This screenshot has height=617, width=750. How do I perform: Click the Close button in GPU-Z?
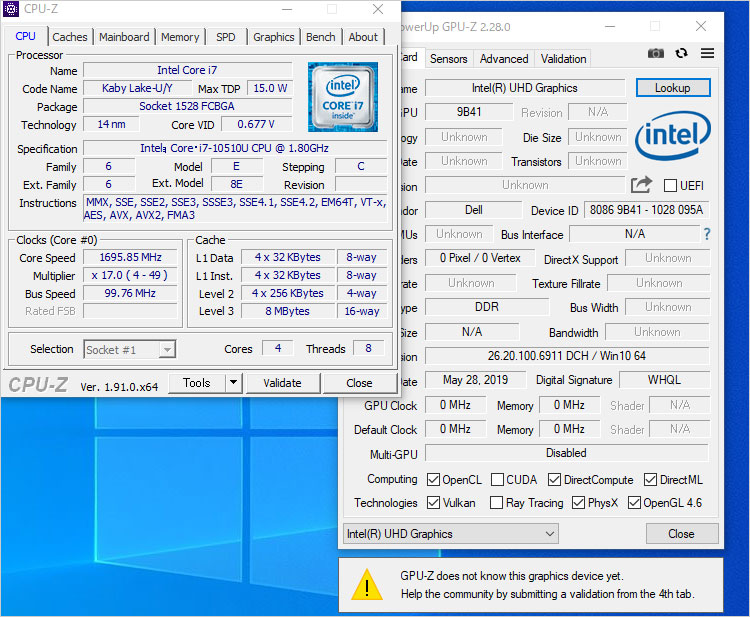click(681, 533)
